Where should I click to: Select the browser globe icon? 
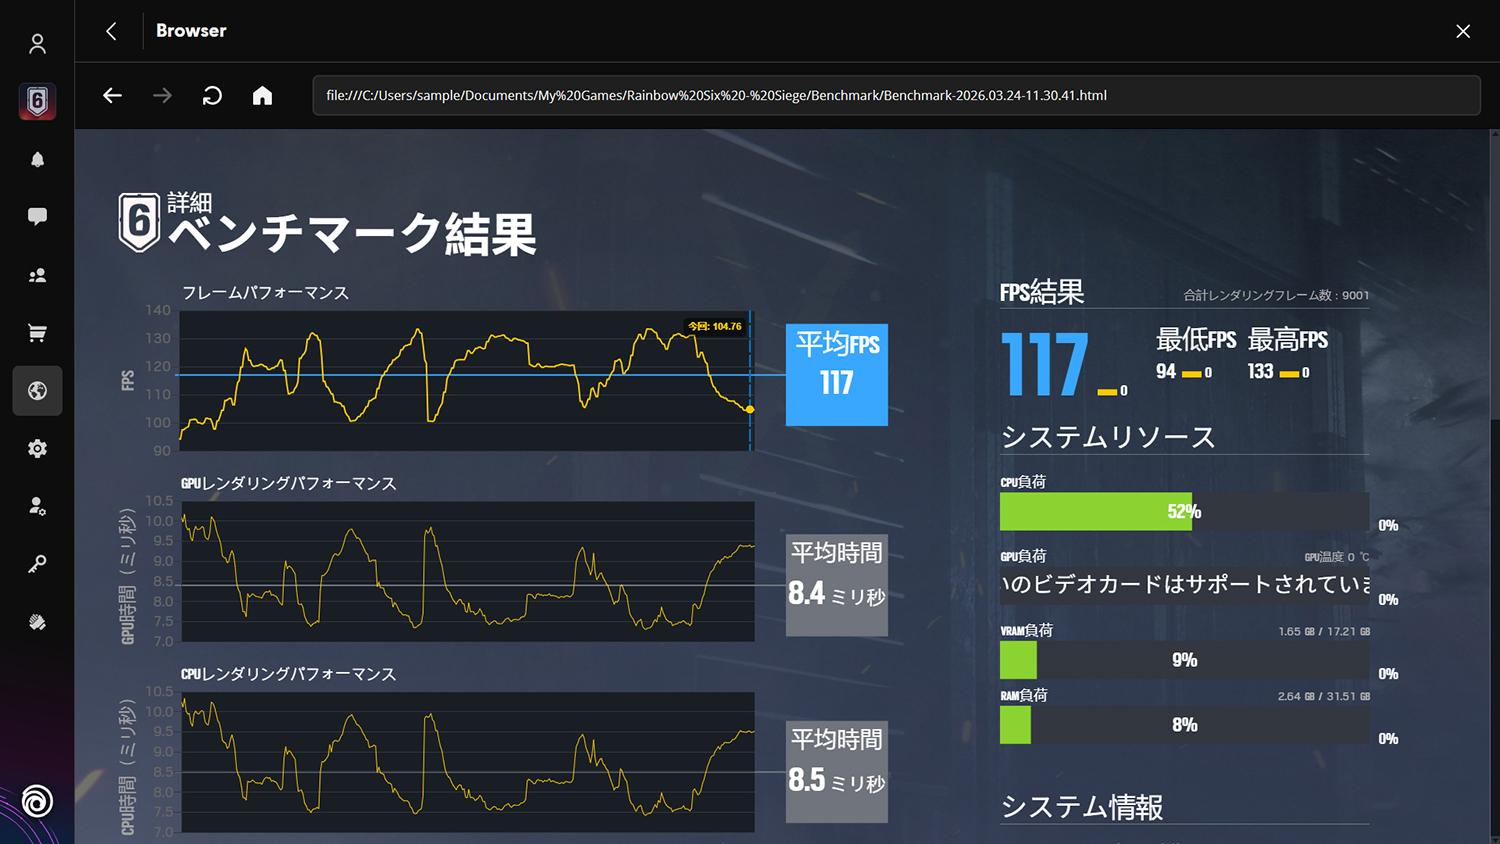pyautogui.click(x=37, y=390)
